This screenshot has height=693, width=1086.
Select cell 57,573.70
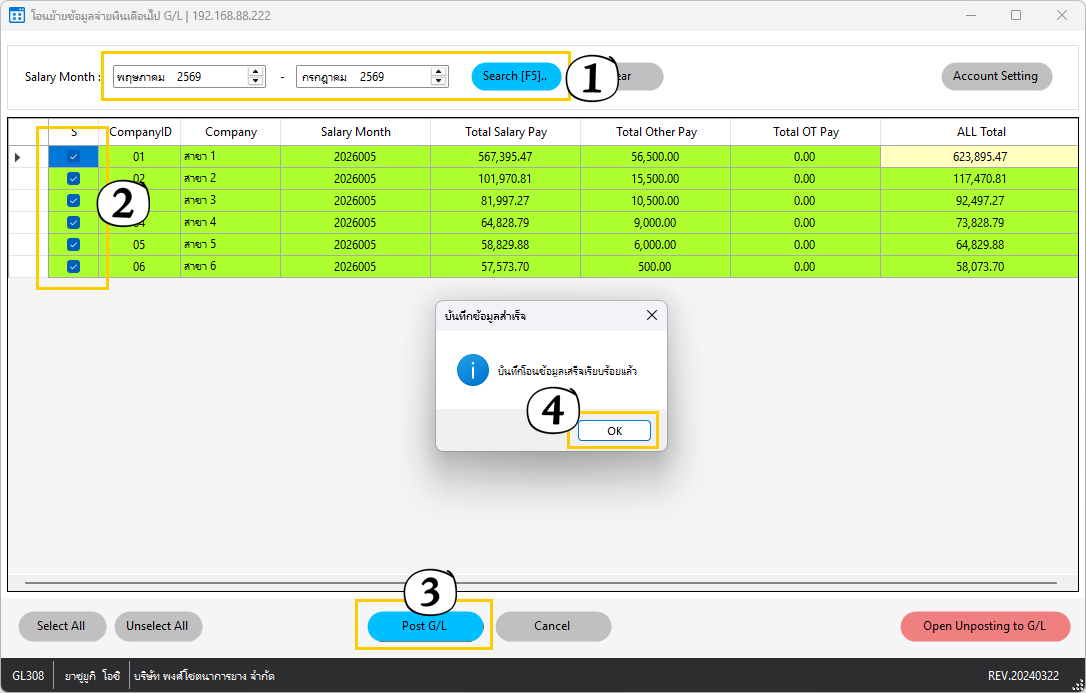(x=506, y=267)
